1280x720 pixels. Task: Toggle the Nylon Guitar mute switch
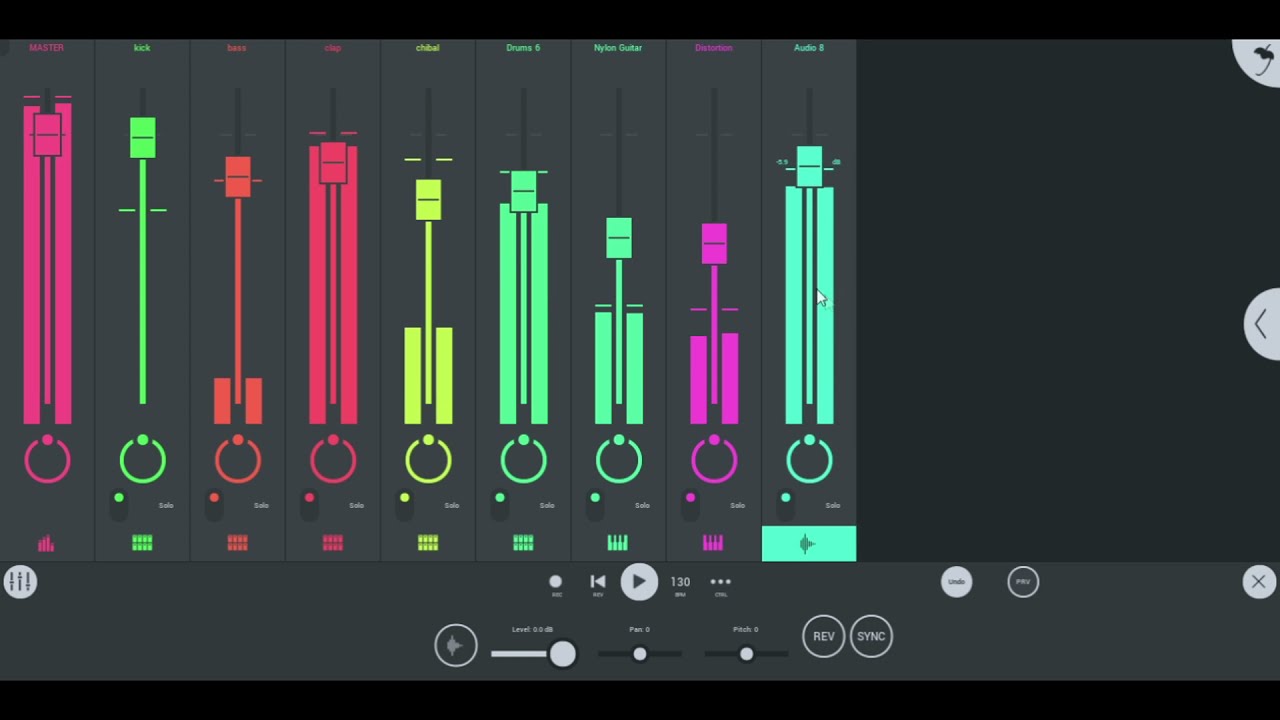pos(595,504)
